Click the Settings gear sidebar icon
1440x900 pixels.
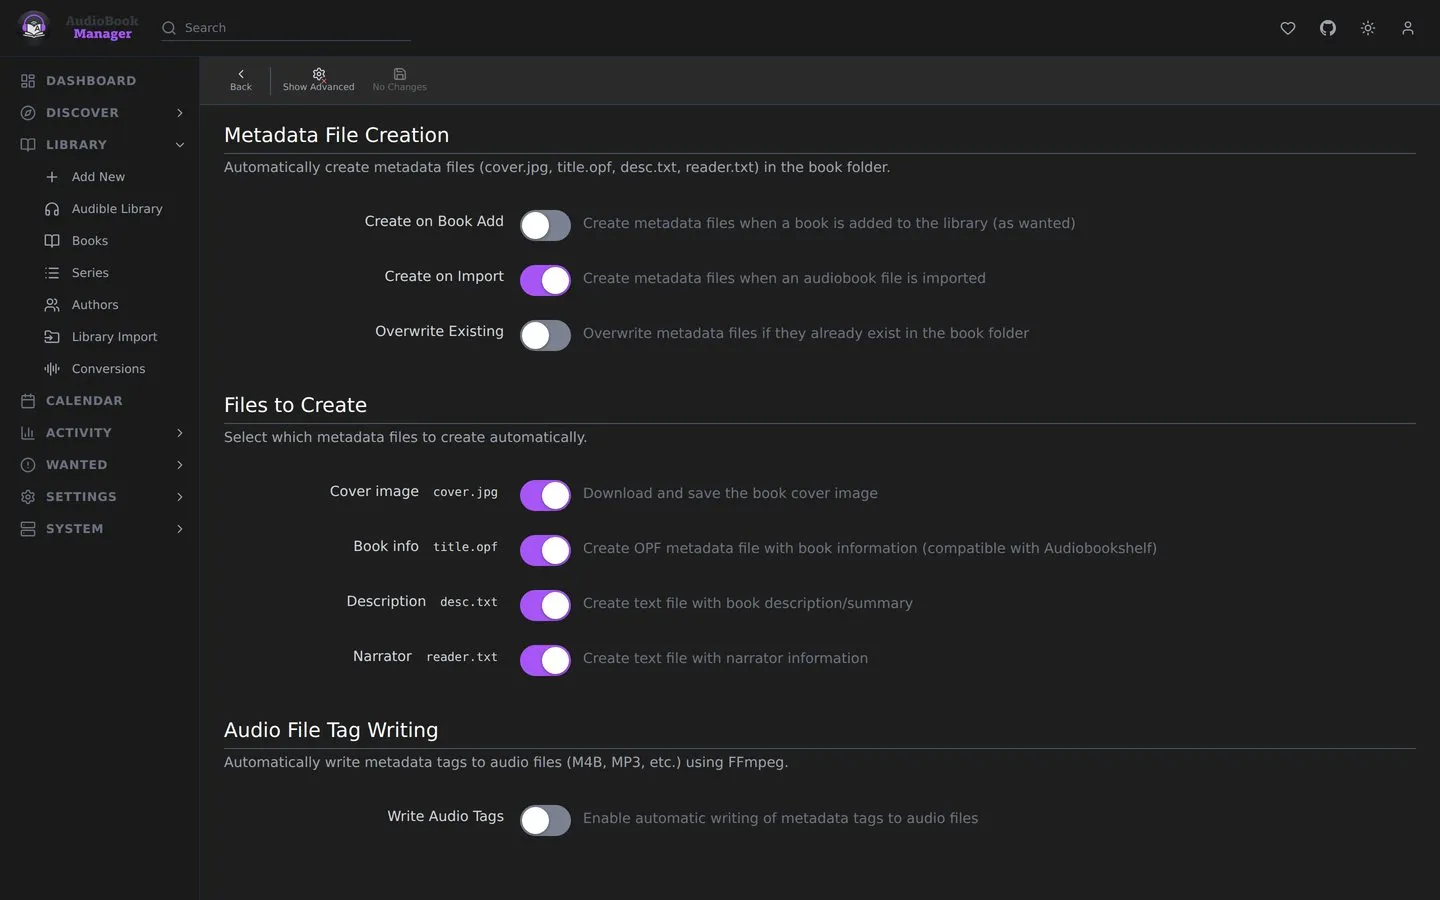28,497
